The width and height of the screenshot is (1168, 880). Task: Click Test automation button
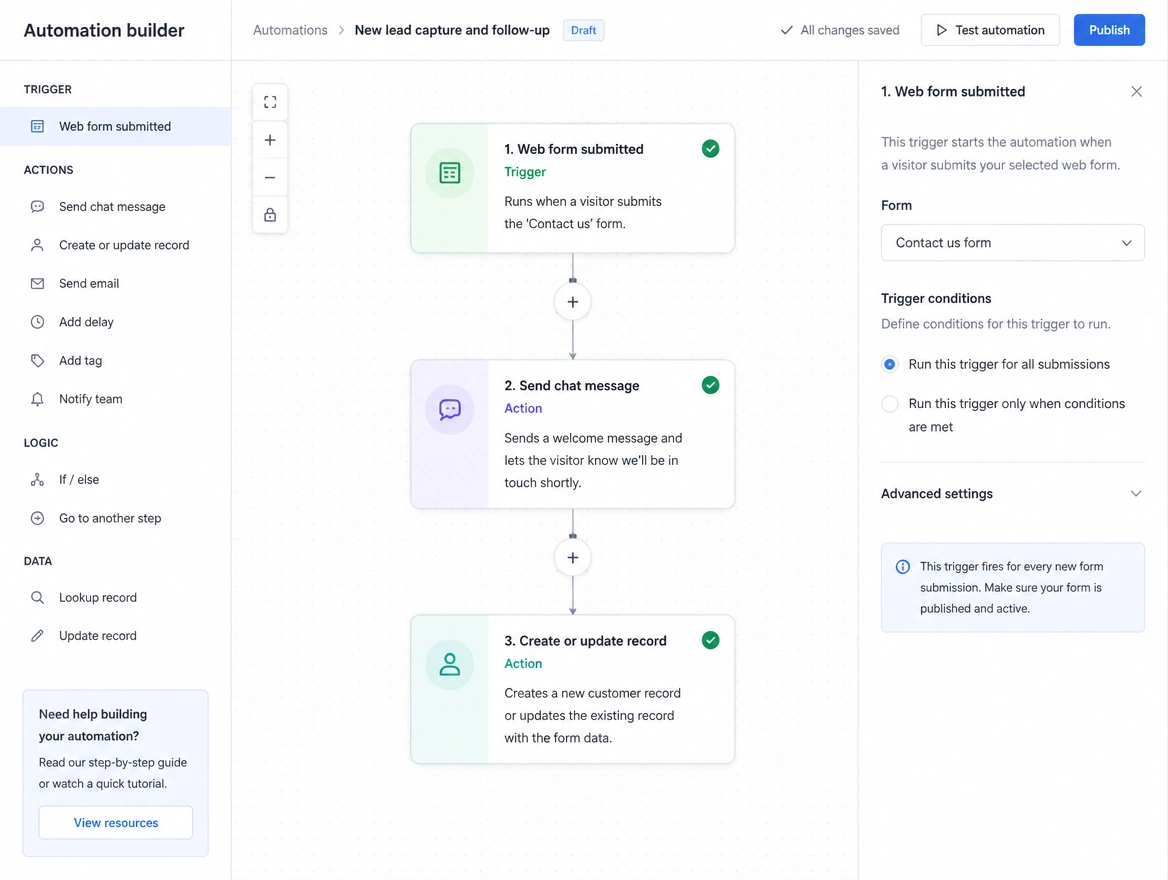(990, 30)
